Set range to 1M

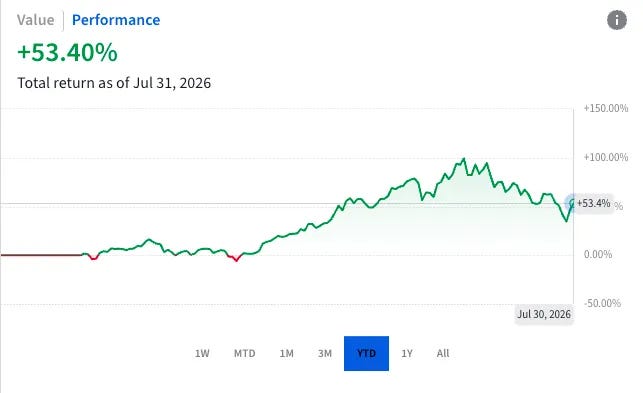pyautogui.click(x=287, y=353)
